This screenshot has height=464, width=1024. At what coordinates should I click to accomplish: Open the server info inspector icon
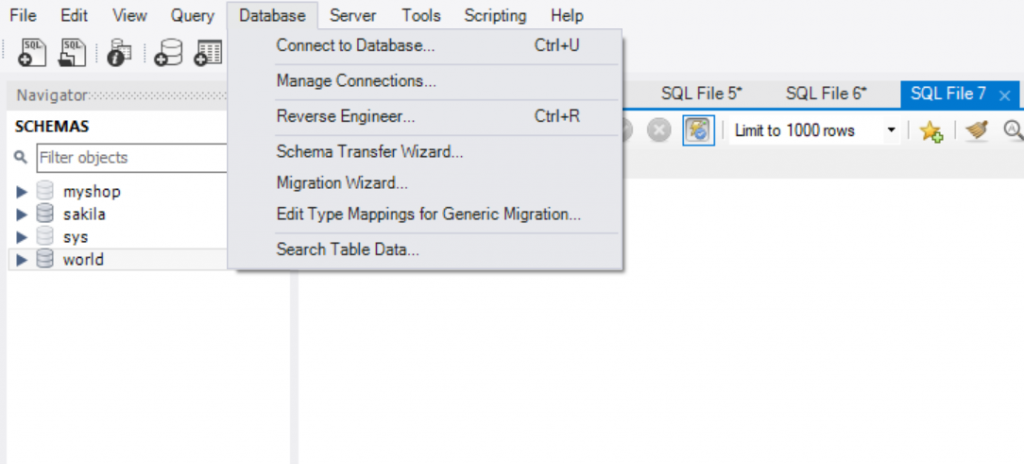click(120, 53)
